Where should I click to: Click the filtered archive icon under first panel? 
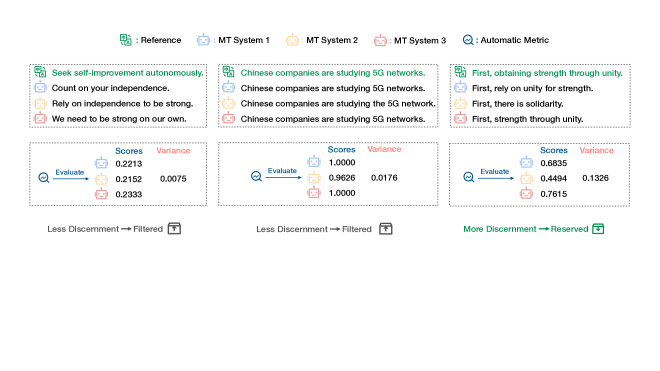coord(174,229)
